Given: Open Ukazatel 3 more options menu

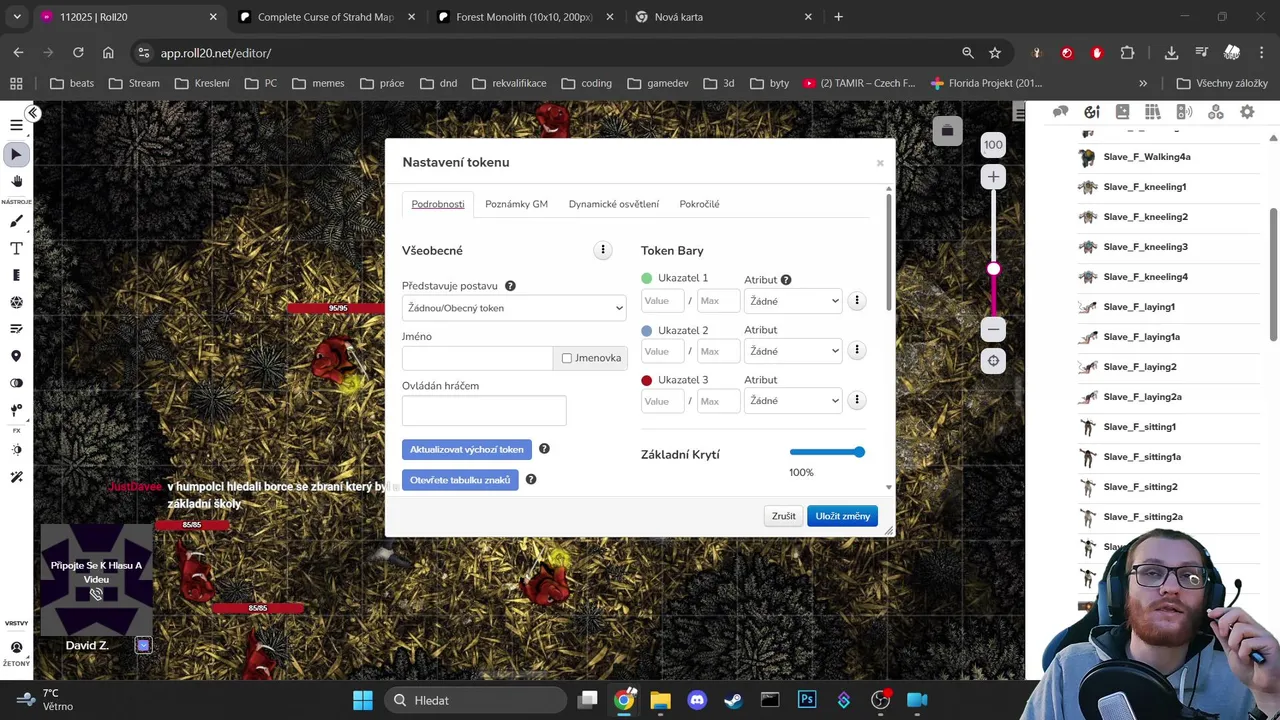Looking at the screenshot, I should tap(856, 400).
